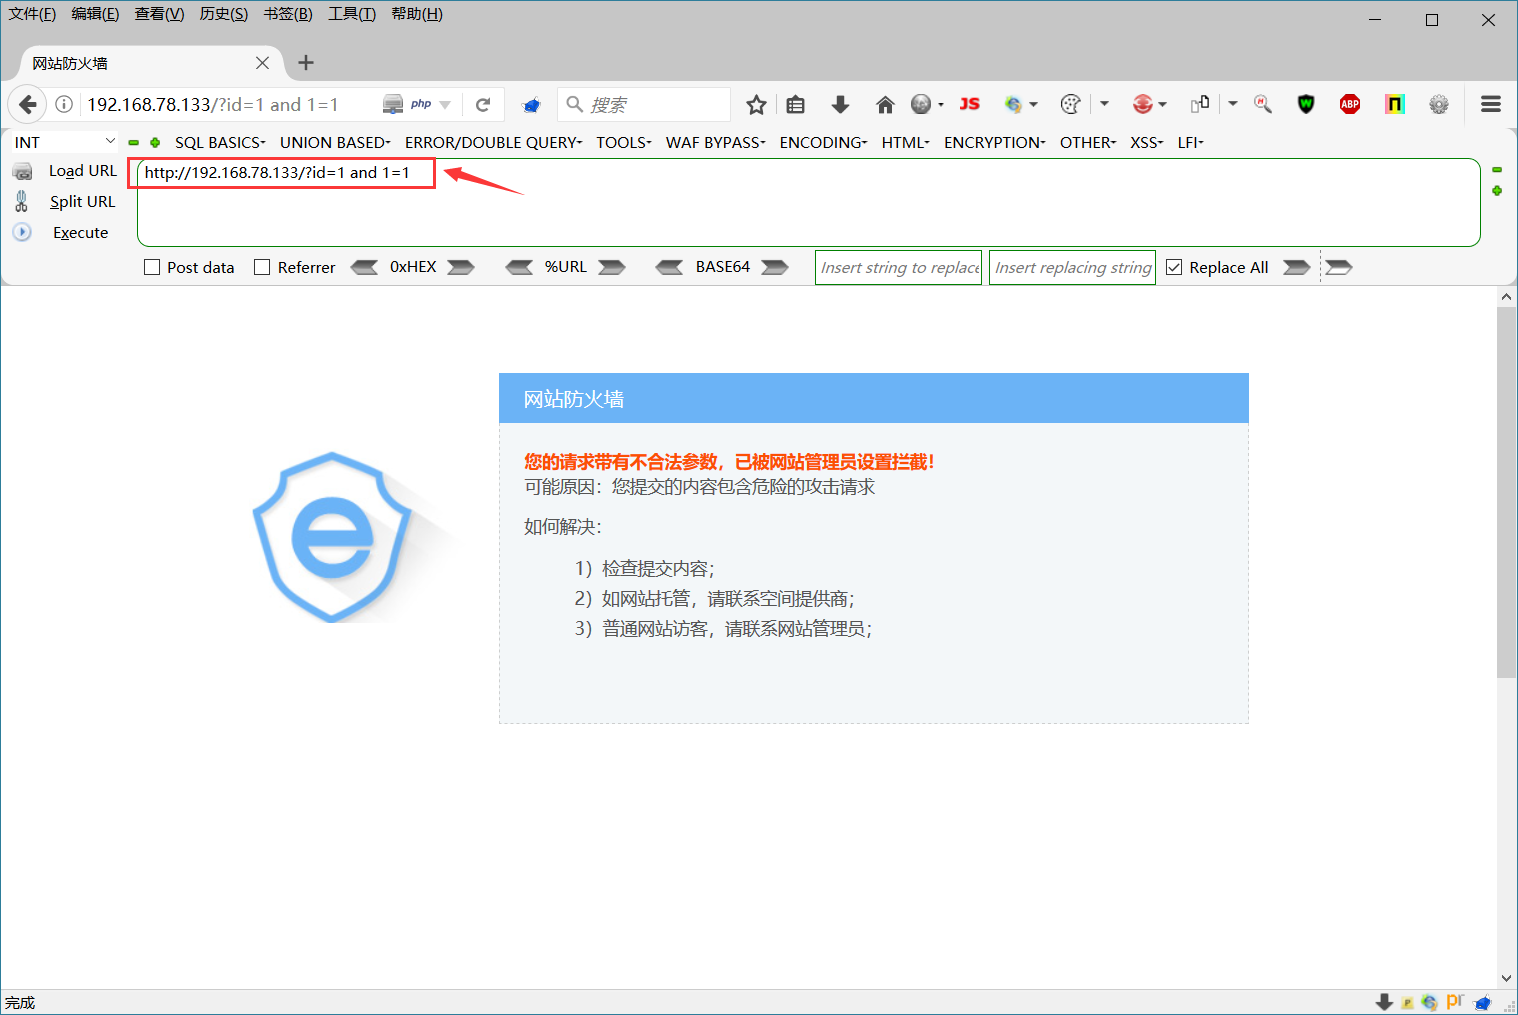Enable the Post data checkbox

click(152, 267)
